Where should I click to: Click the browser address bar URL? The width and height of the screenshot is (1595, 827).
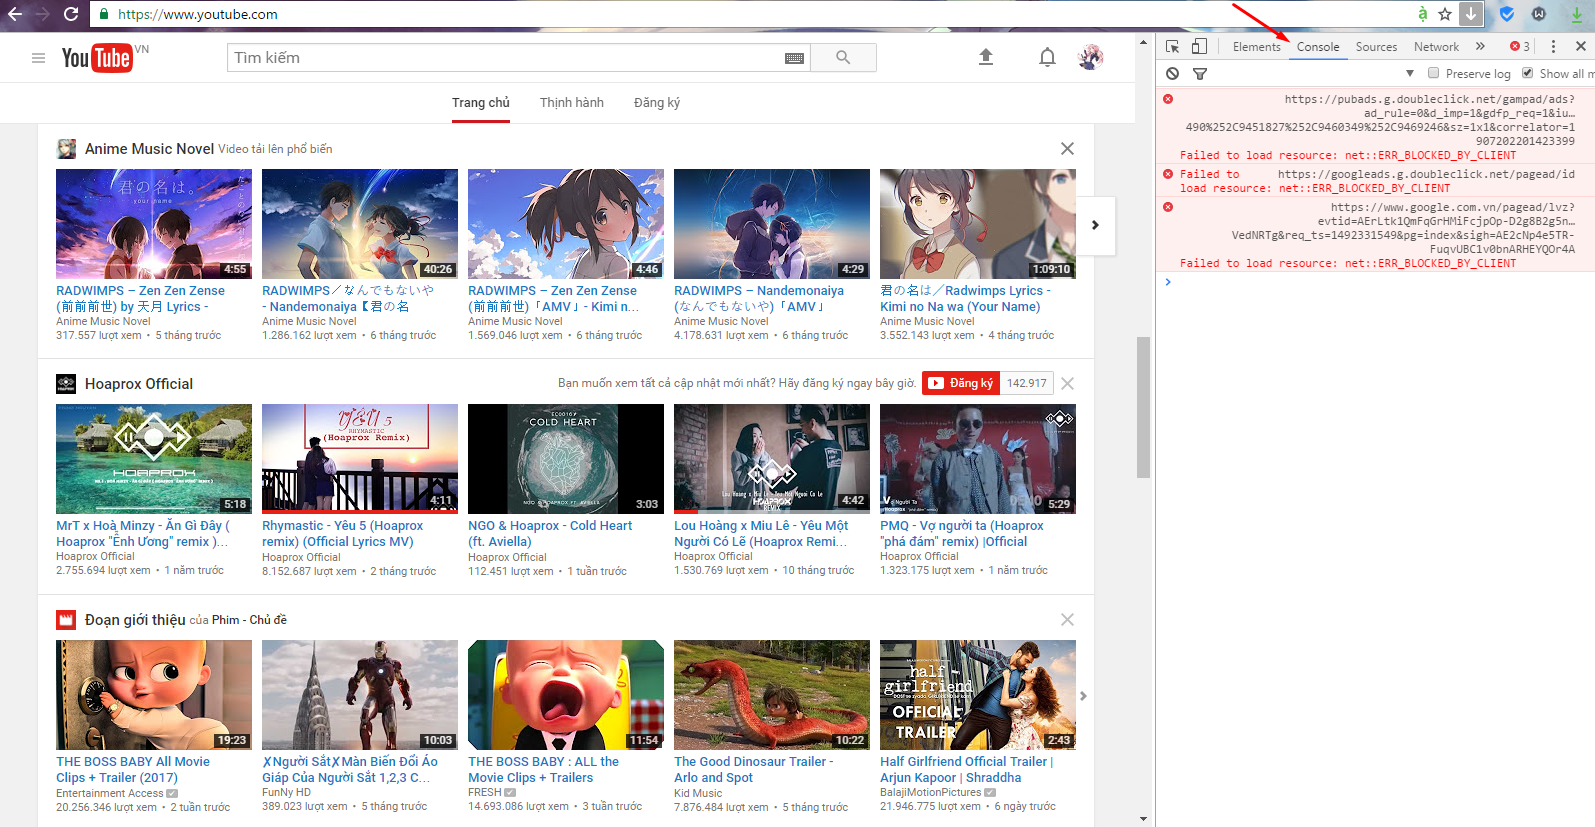[198, 14]
